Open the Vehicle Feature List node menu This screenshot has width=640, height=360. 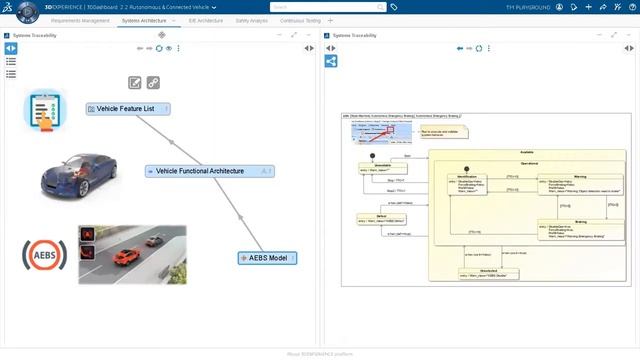[167, 109]
